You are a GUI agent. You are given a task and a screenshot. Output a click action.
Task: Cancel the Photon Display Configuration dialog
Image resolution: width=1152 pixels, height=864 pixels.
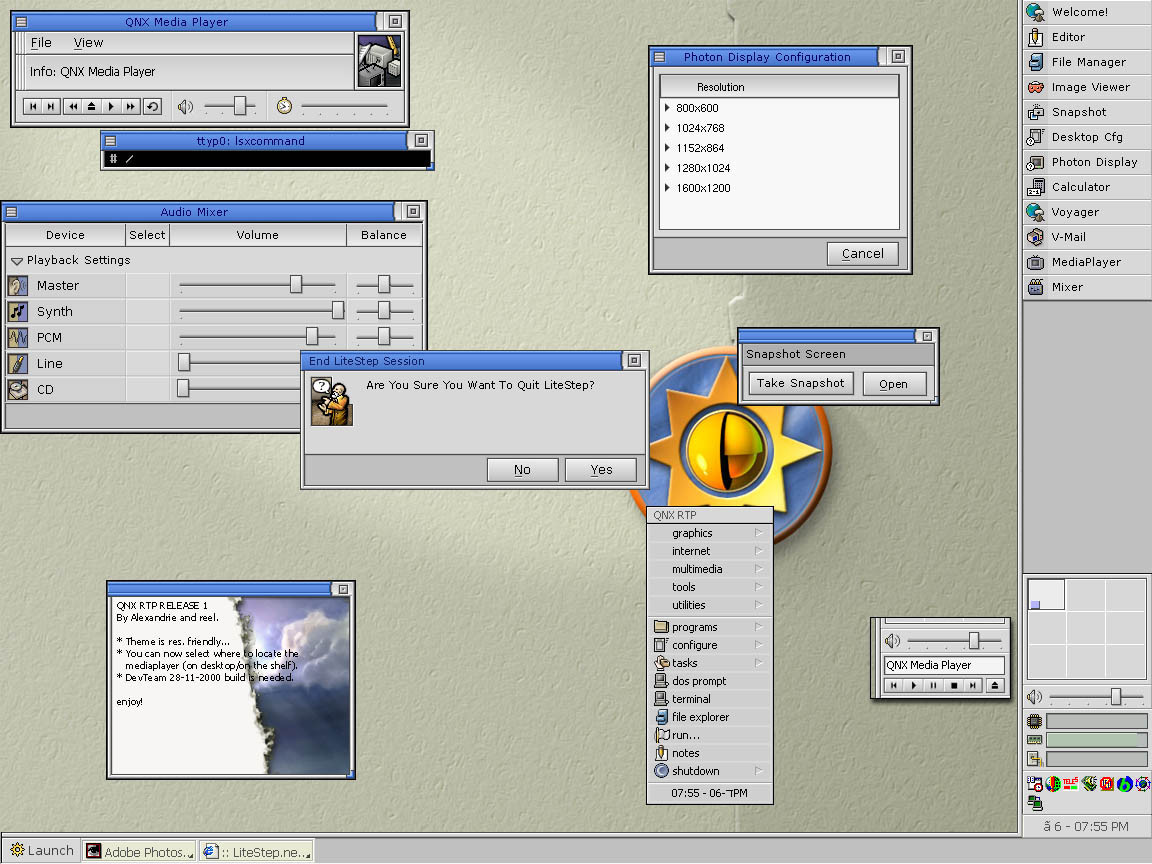(863, 254)
